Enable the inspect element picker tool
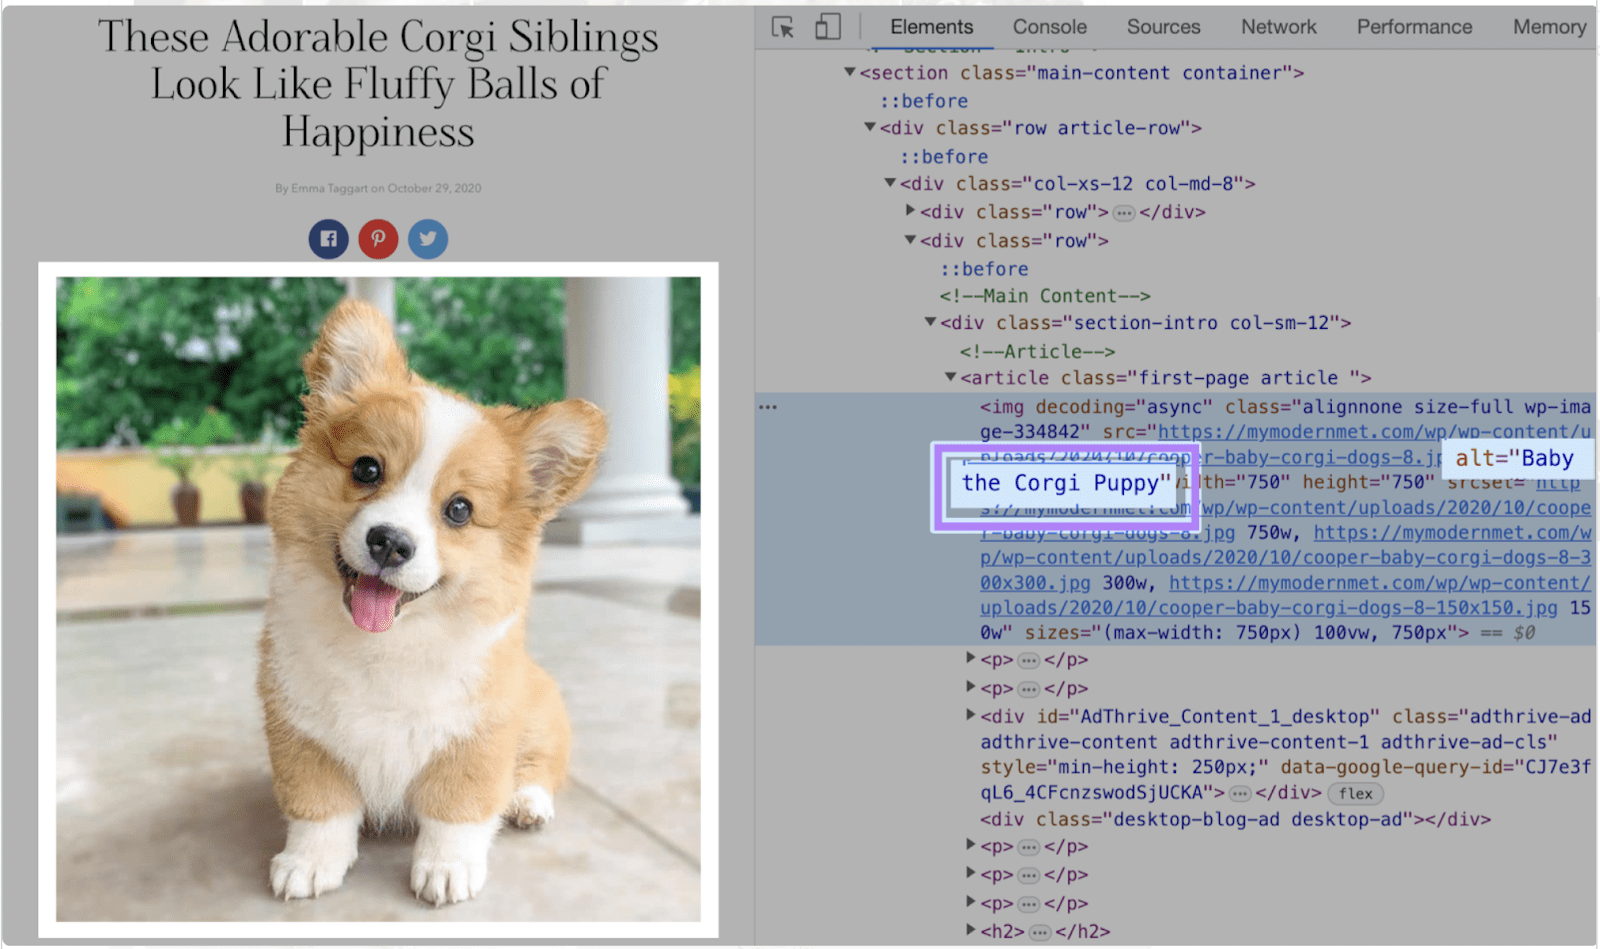1600x949 pixels. pyautogui.click(x=781, y=27)
